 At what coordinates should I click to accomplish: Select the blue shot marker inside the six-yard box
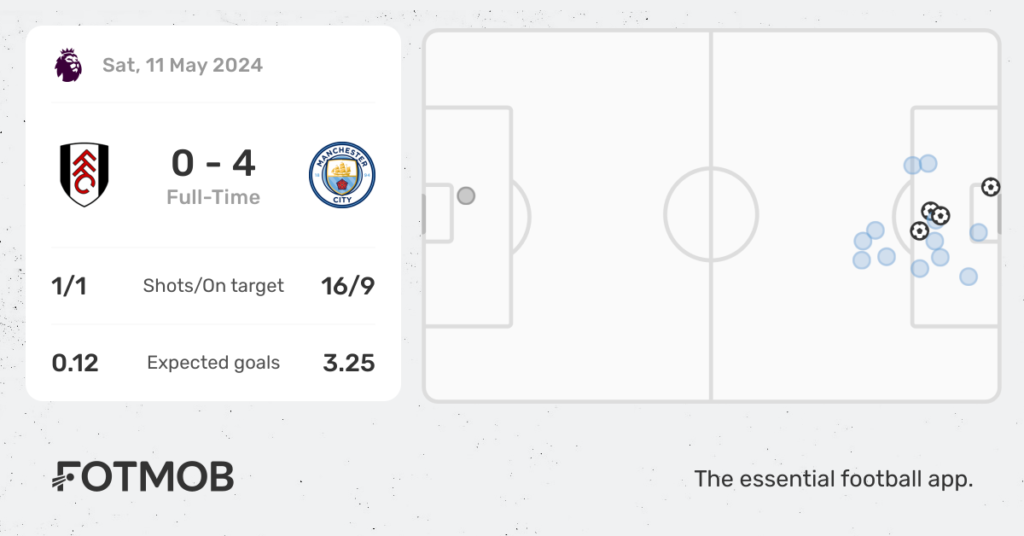coord(978,232)
